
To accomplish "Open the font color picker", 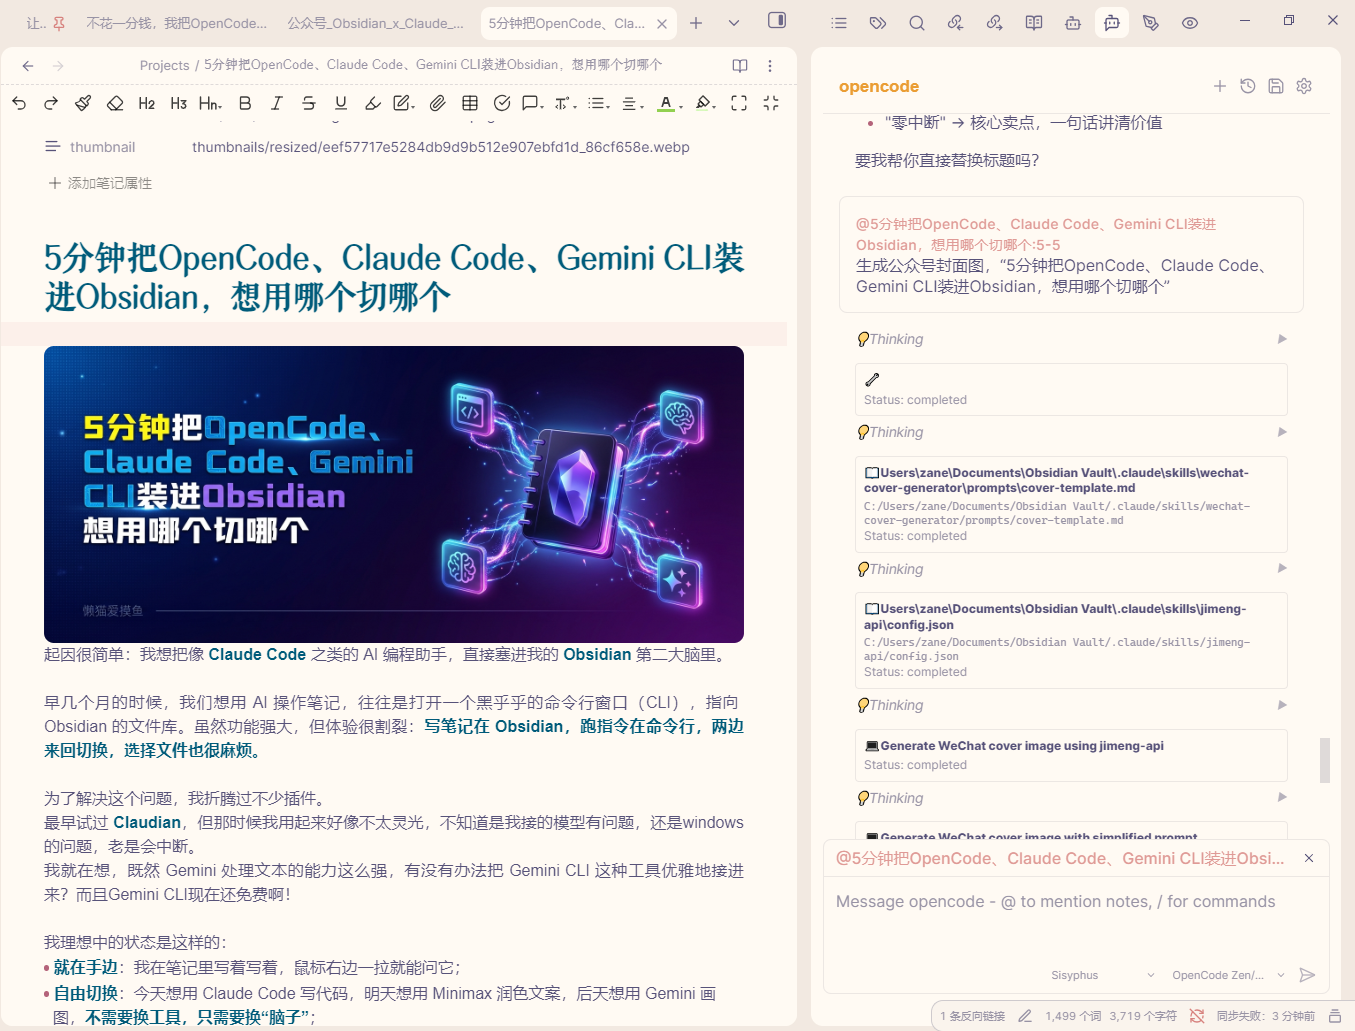I will pos(666,103).
